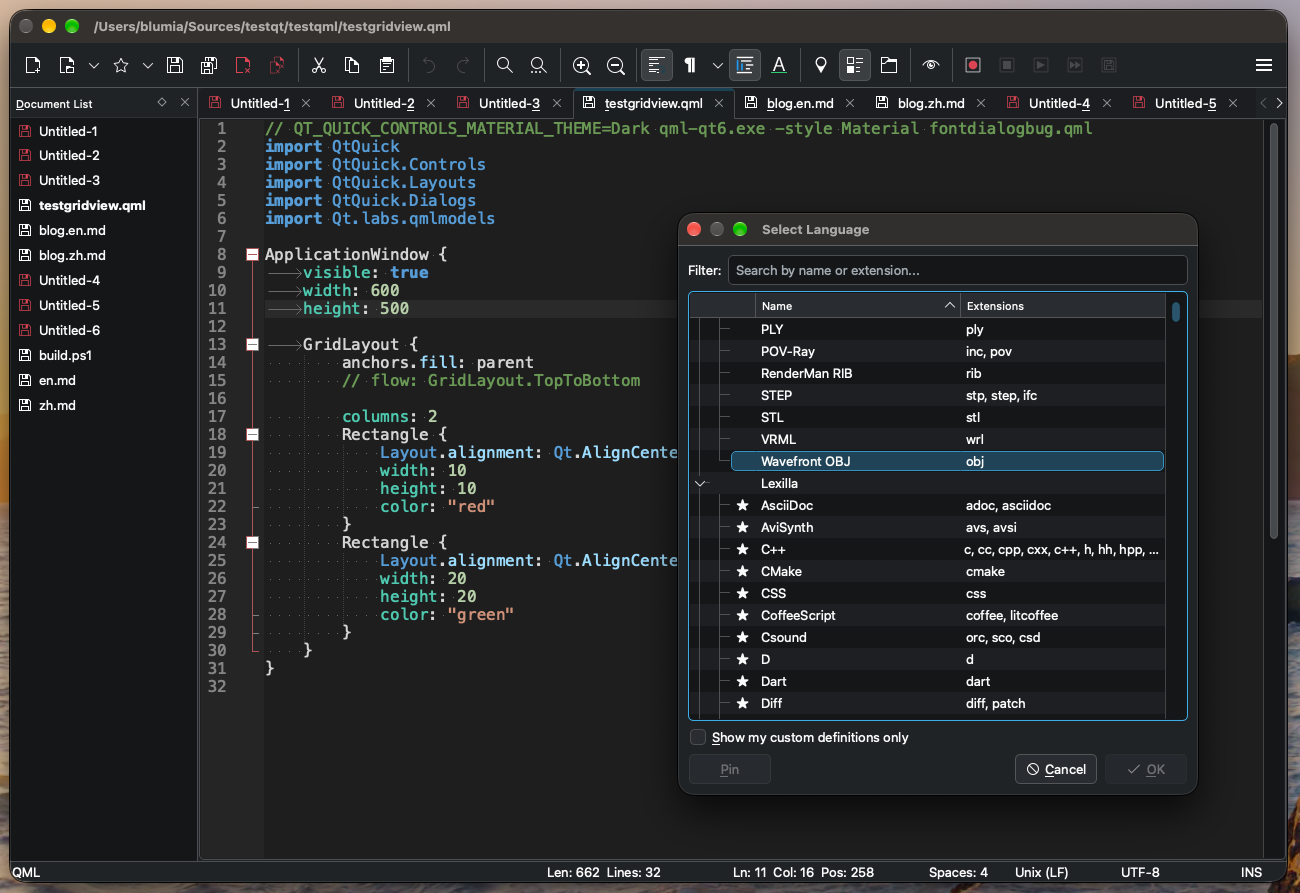Click the Save icon in the toolbar

click(x=175, y=65)
